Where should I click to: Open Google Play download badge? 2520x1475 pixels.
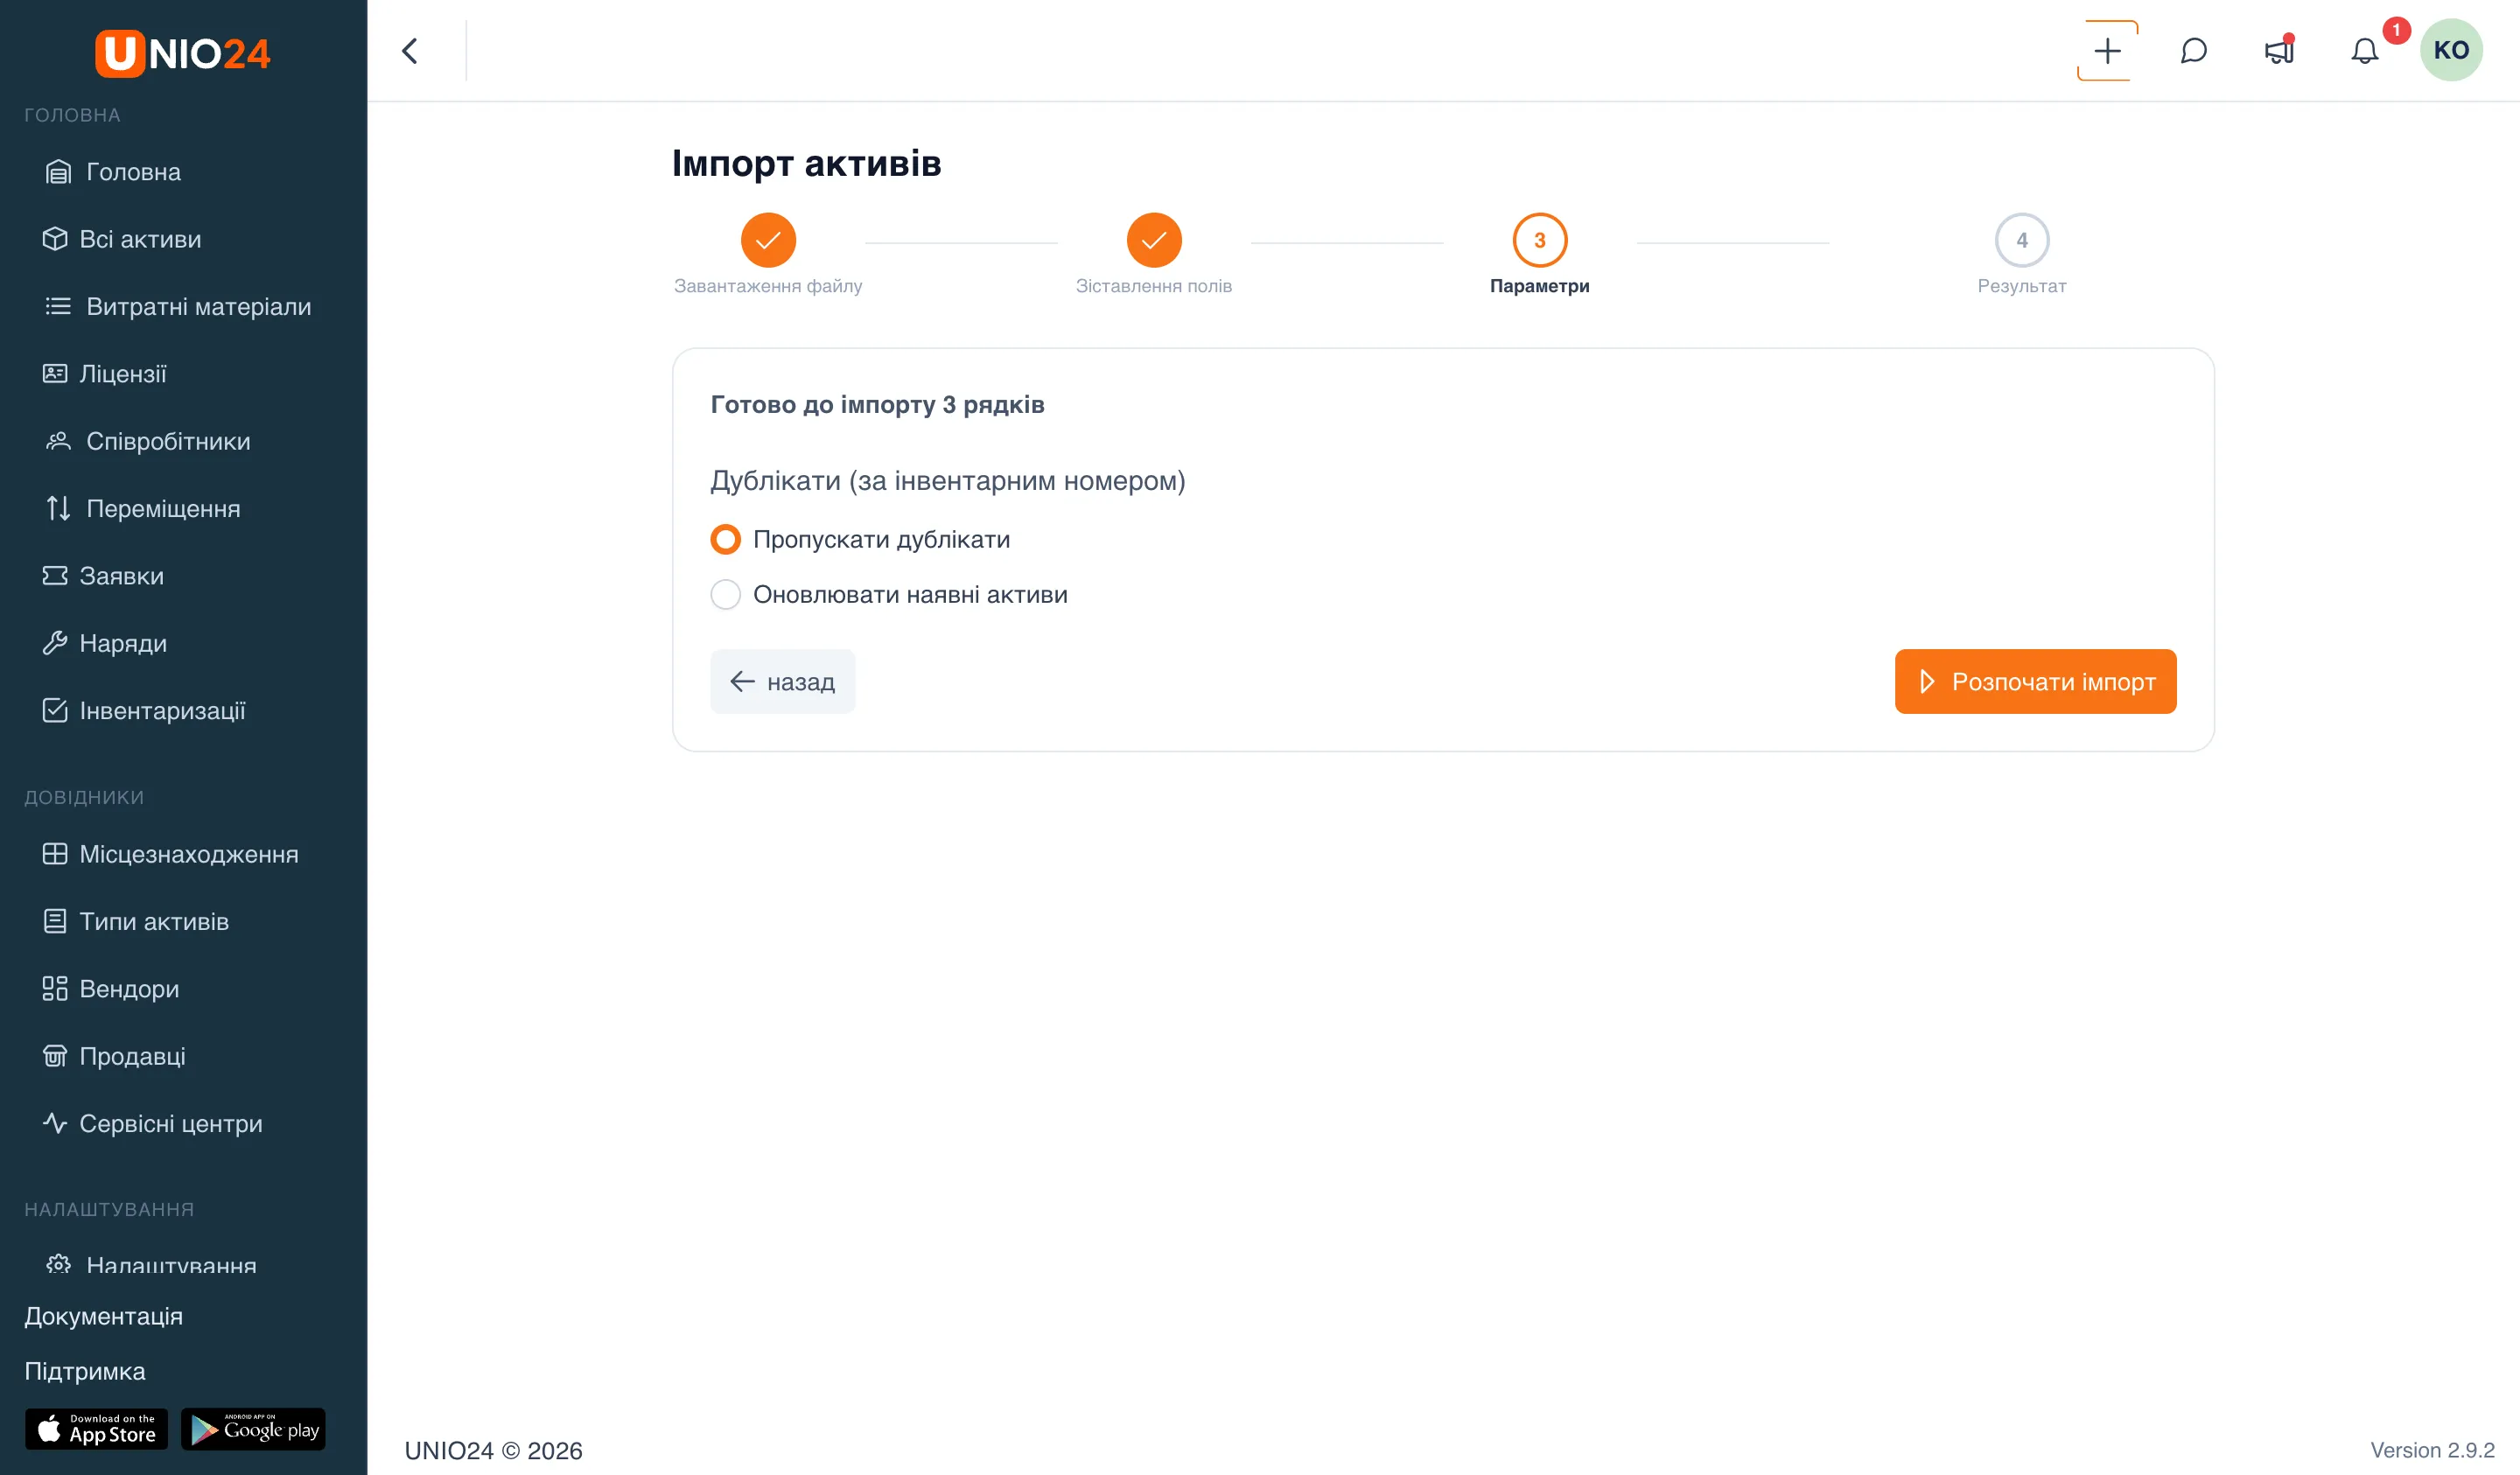tap(253, 1429)
